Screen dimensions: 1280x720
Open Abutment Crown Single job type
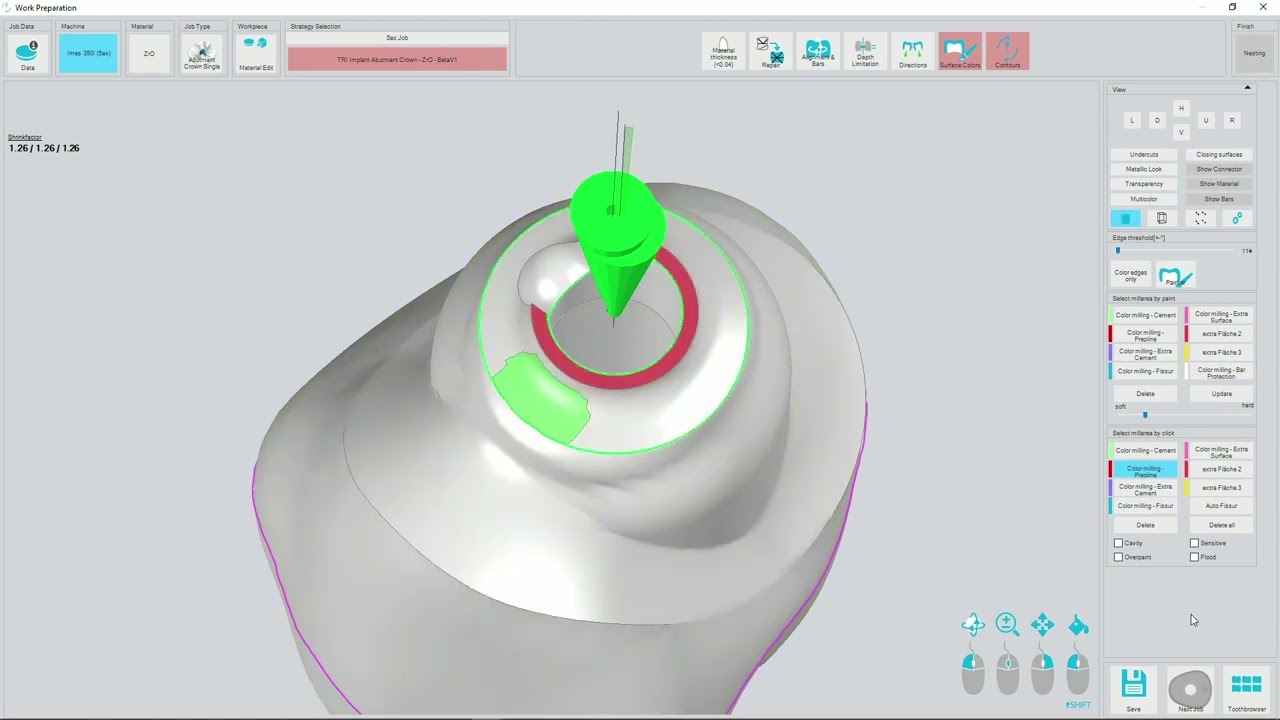click(x=202, y=53)
